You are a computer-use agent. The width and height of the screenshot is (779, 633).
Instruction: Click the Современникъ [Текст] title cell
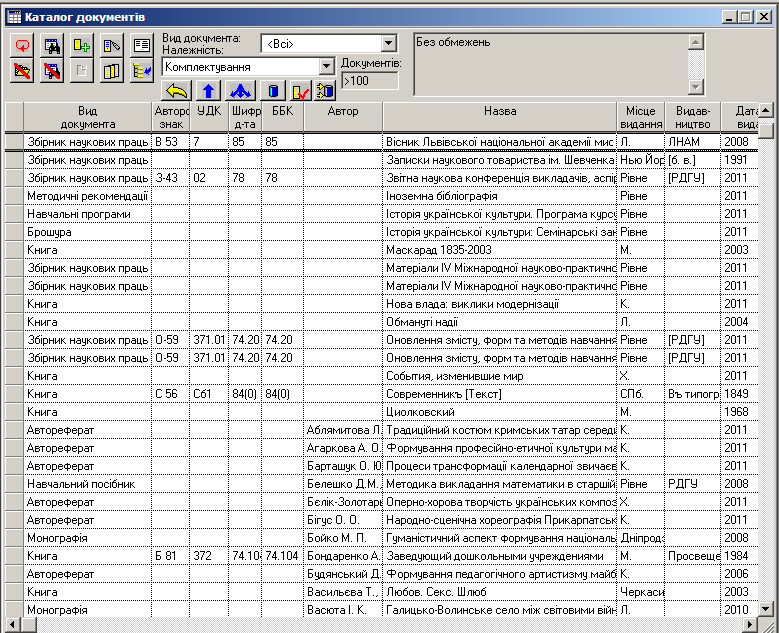pos(500,394)
